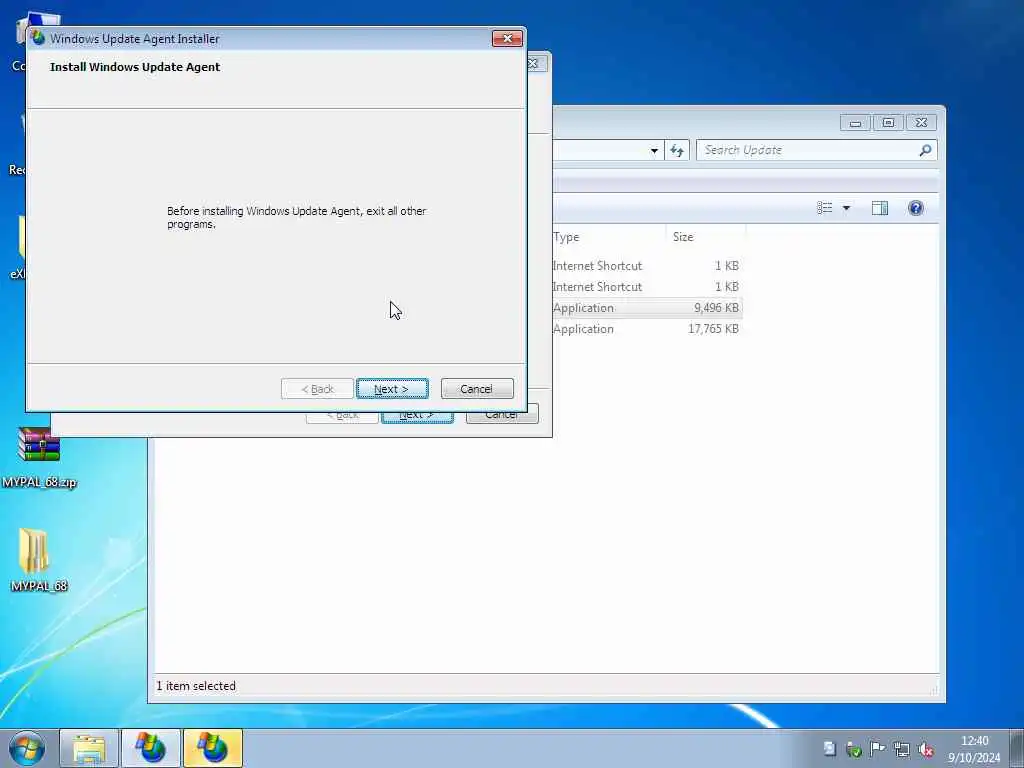1024x768 pixels.
Task: Maximize the Explorer window
Action: click(x=888, y=122)
